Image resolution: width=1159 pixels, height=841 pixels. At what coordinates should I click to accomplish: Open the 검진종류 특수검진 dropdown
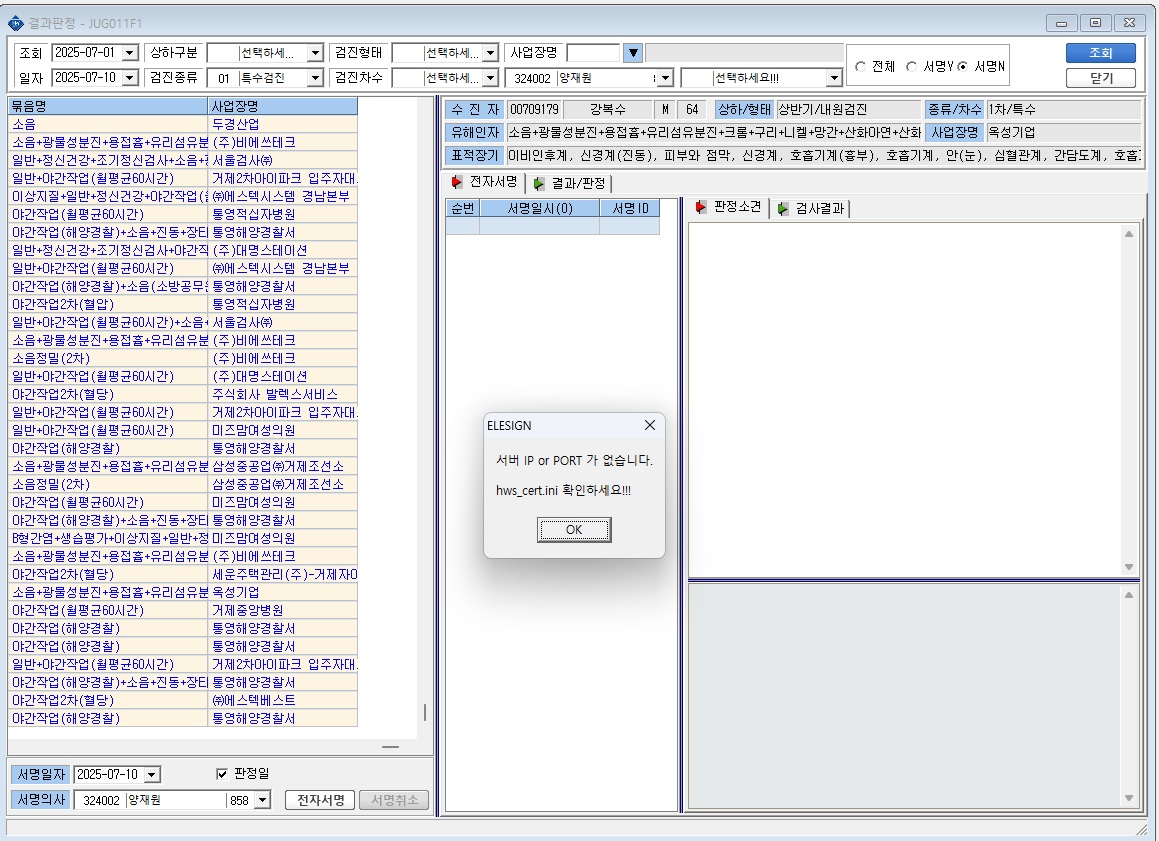click(315, 78)
